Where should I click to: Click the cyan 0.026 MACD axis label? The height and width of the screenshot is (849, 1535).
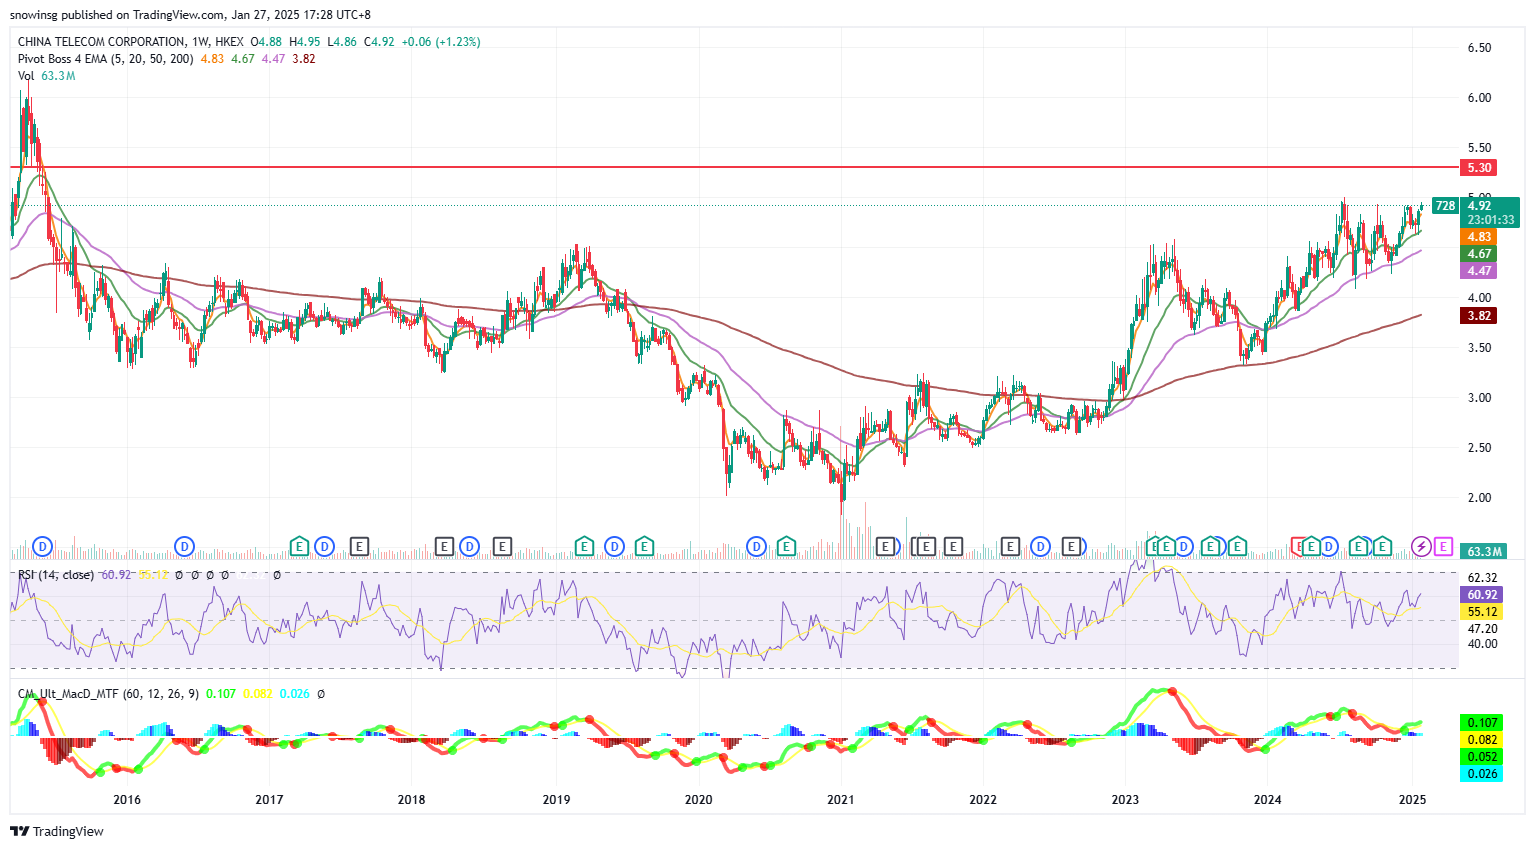tap(1481, 774)
